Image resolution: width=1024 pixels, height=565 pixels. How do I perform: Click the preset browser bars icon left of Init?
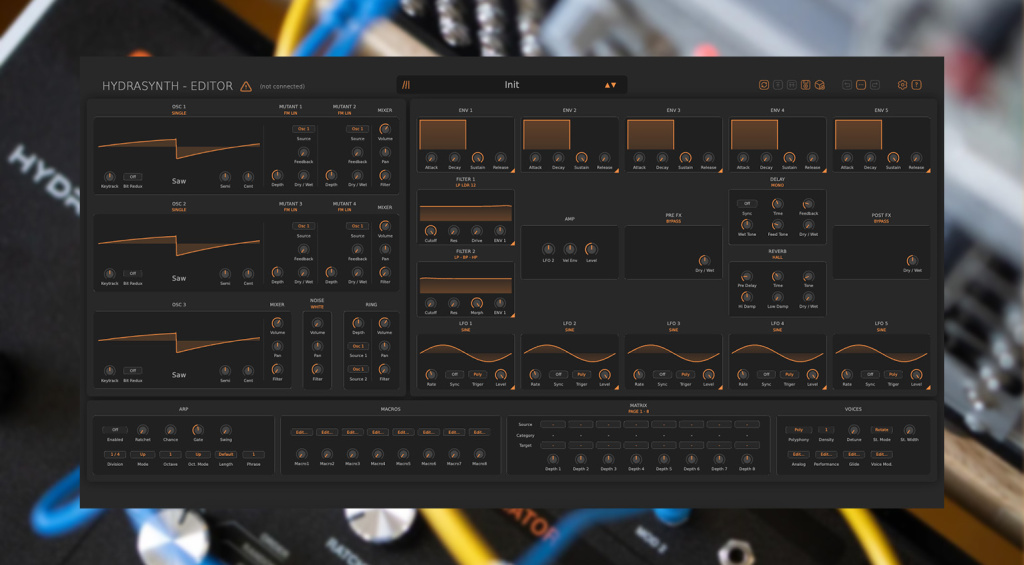pos(406,85)
